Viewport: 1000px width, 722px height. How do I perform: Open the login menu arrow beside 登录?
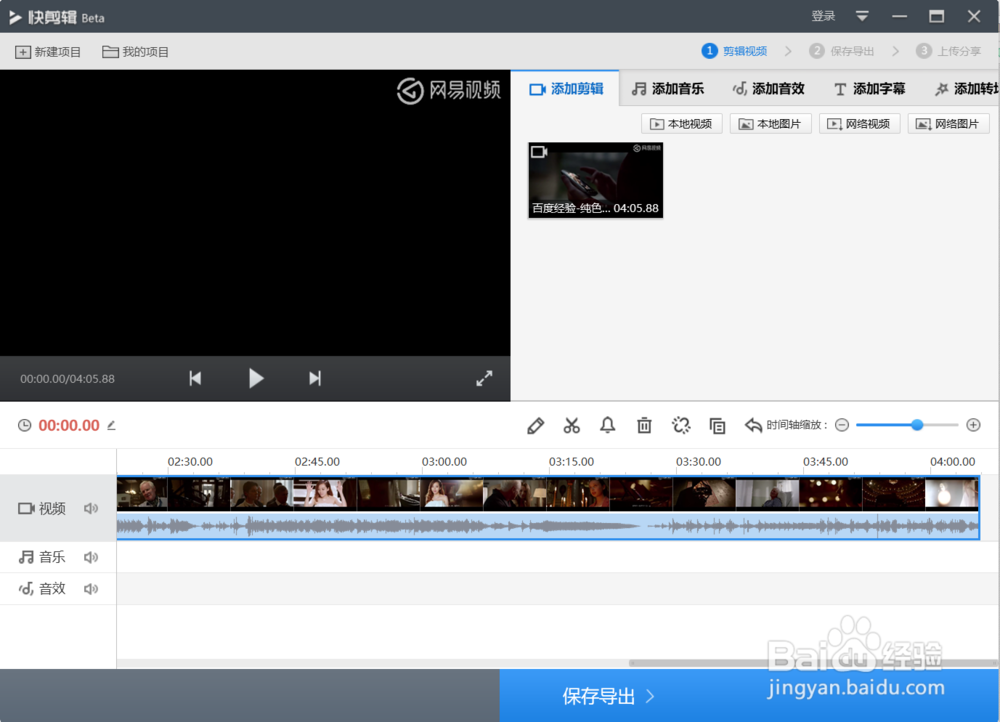click(861, 16)
